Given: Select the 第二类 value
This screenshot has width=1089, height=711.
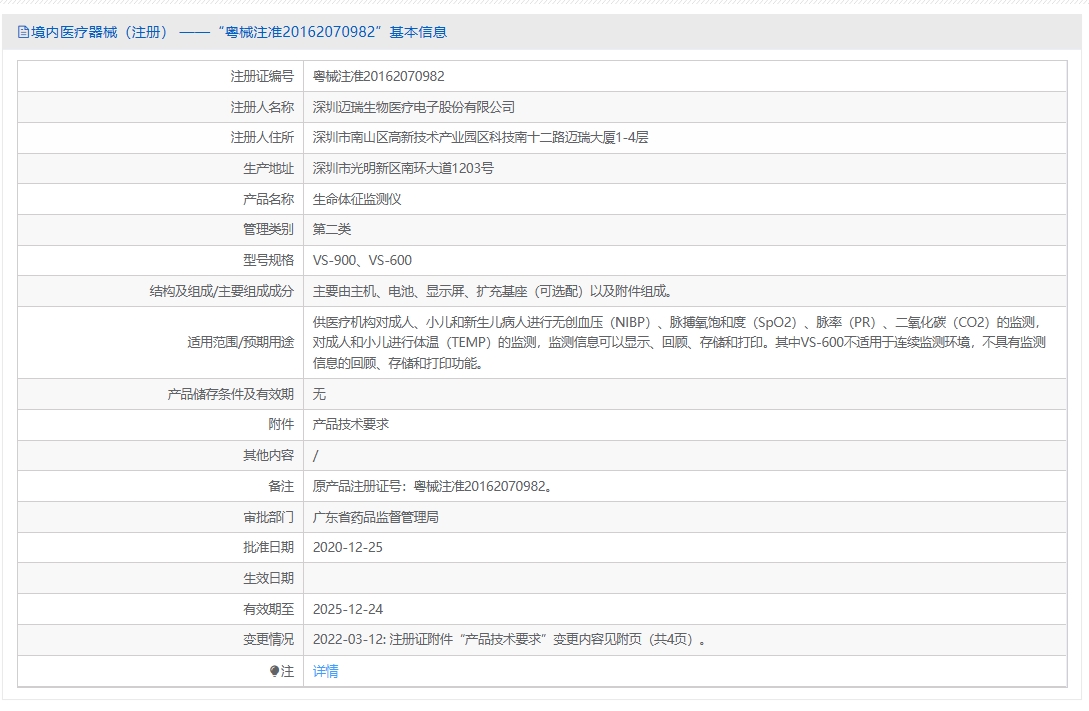Looking at the screenshot, I should [x=331, y=229].
